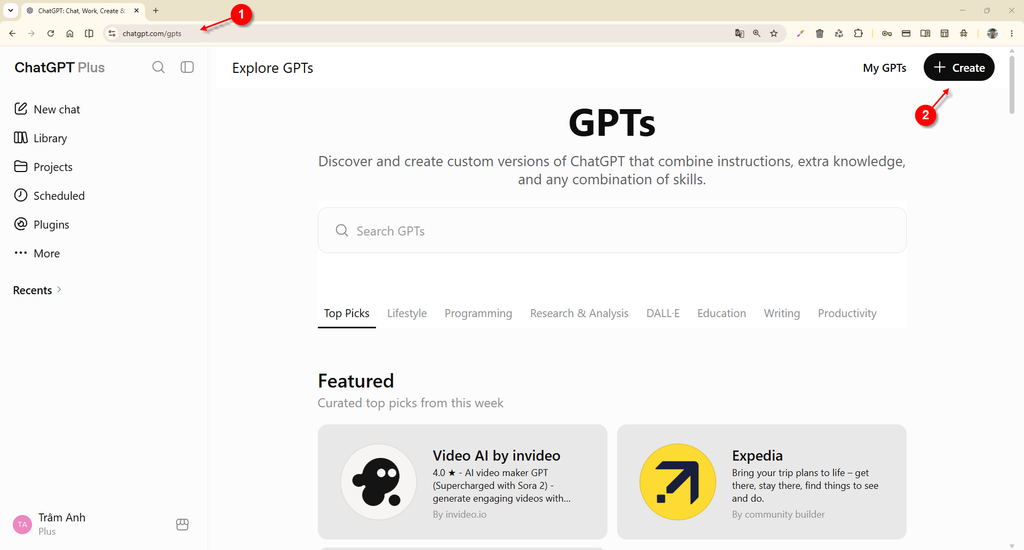Screen dimensions: 1024x550
Task: Open Projects in the sidebar
Action: point(43,167)
